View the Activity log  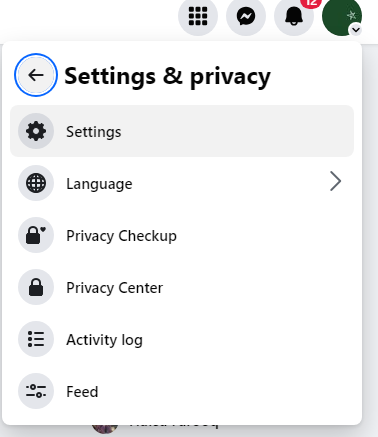pos(182,339)
